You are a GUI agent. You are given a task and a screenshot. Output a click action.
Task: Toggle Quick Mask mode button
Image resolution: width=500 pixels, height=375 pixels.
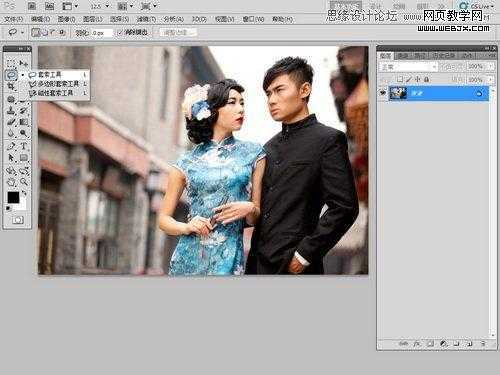18,220
